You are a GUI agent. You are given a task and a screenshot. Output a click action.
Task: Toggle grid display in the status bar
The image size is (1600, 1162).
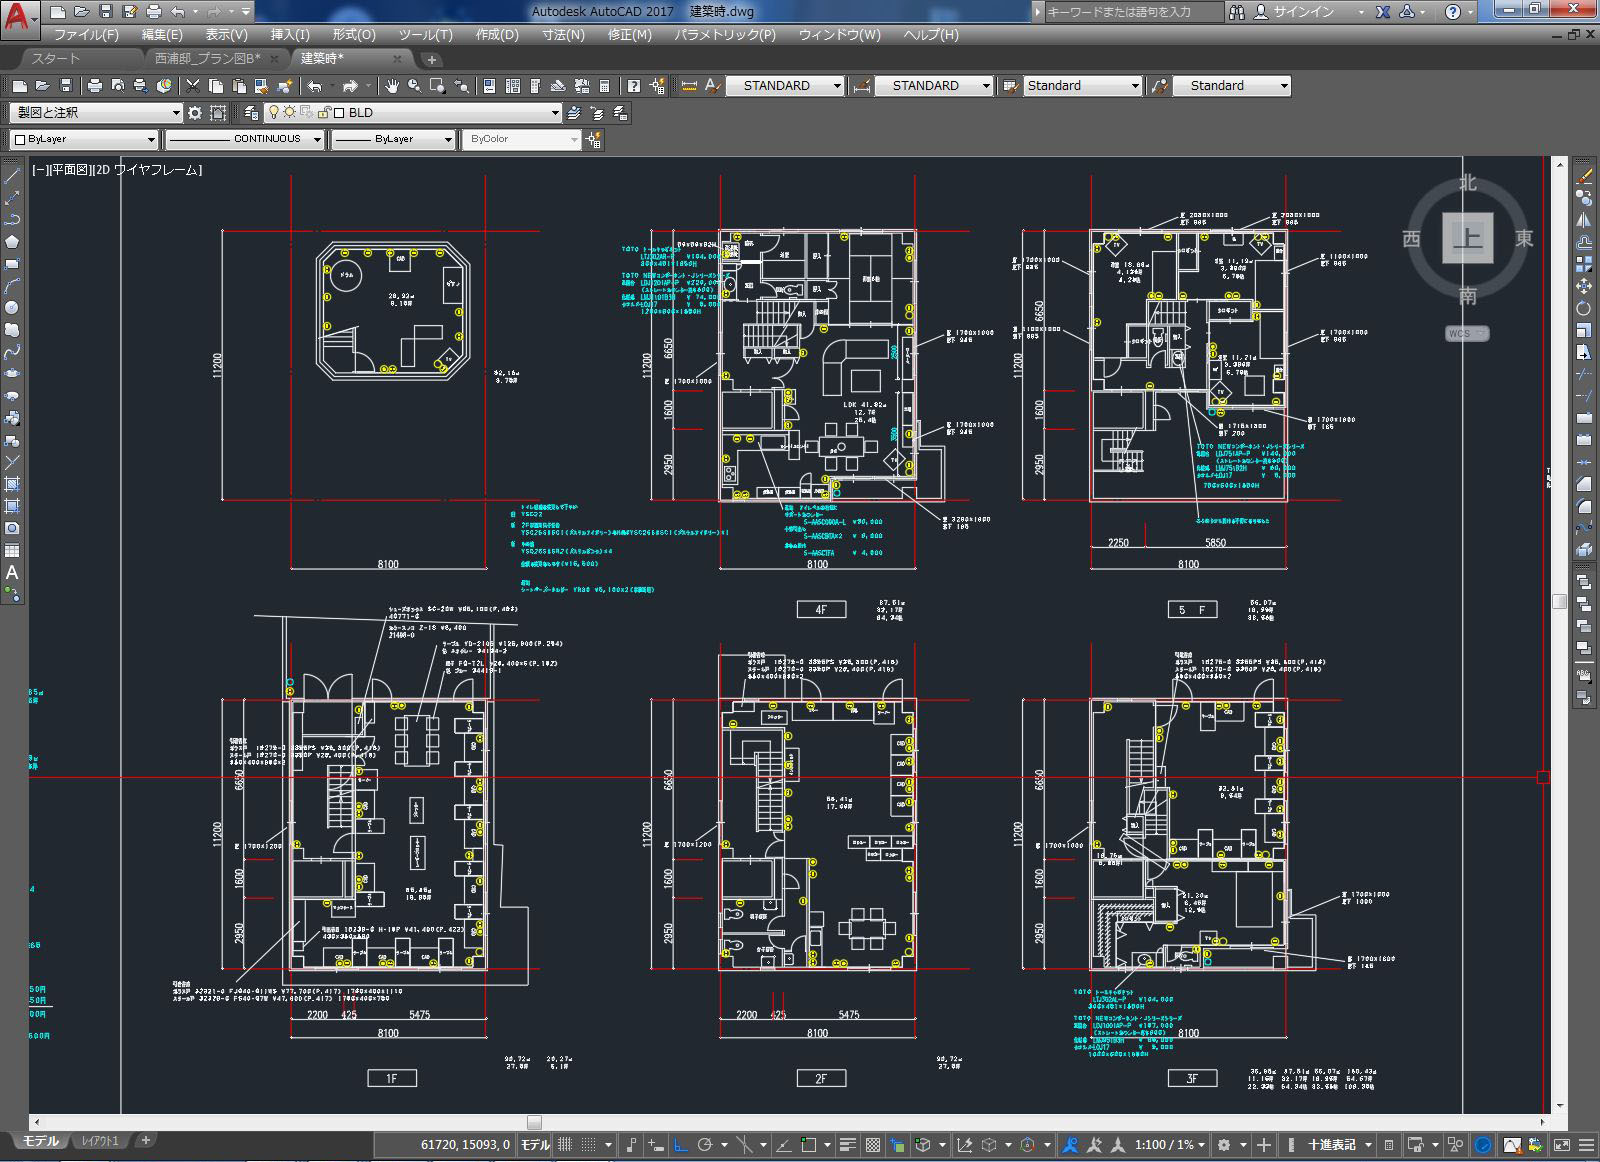566,1145
